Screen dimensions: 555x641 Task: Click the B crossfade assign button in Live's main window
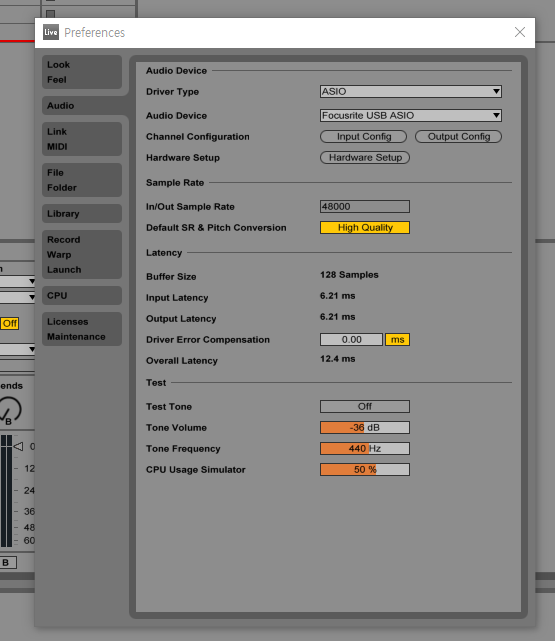(7, 563)
